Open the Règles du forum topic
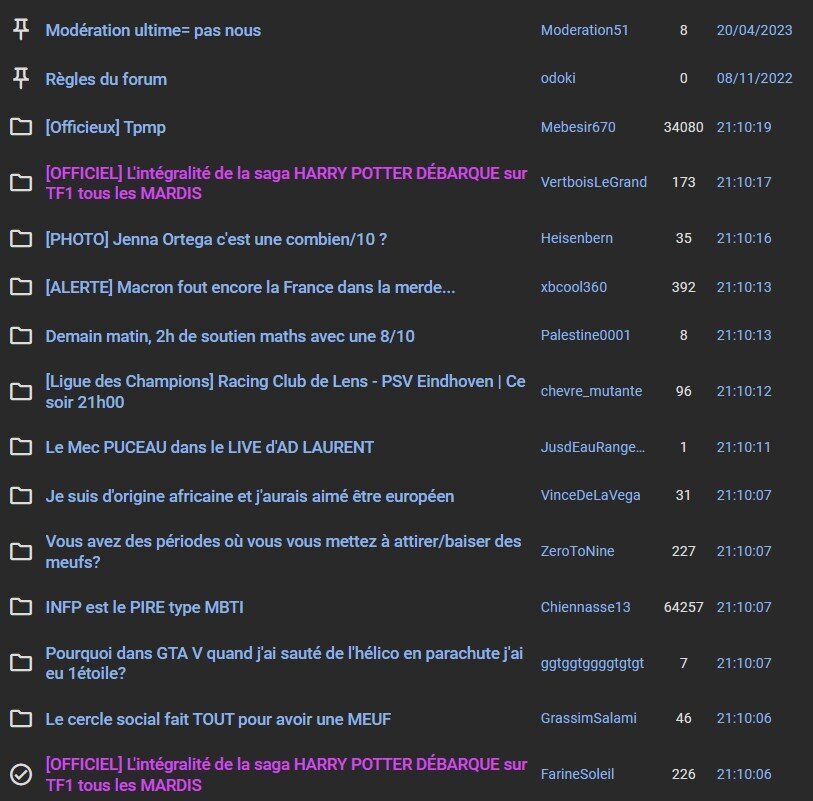The height and width of the screenshot is (801, 813). pyautogui.click(x=106, y=79)
